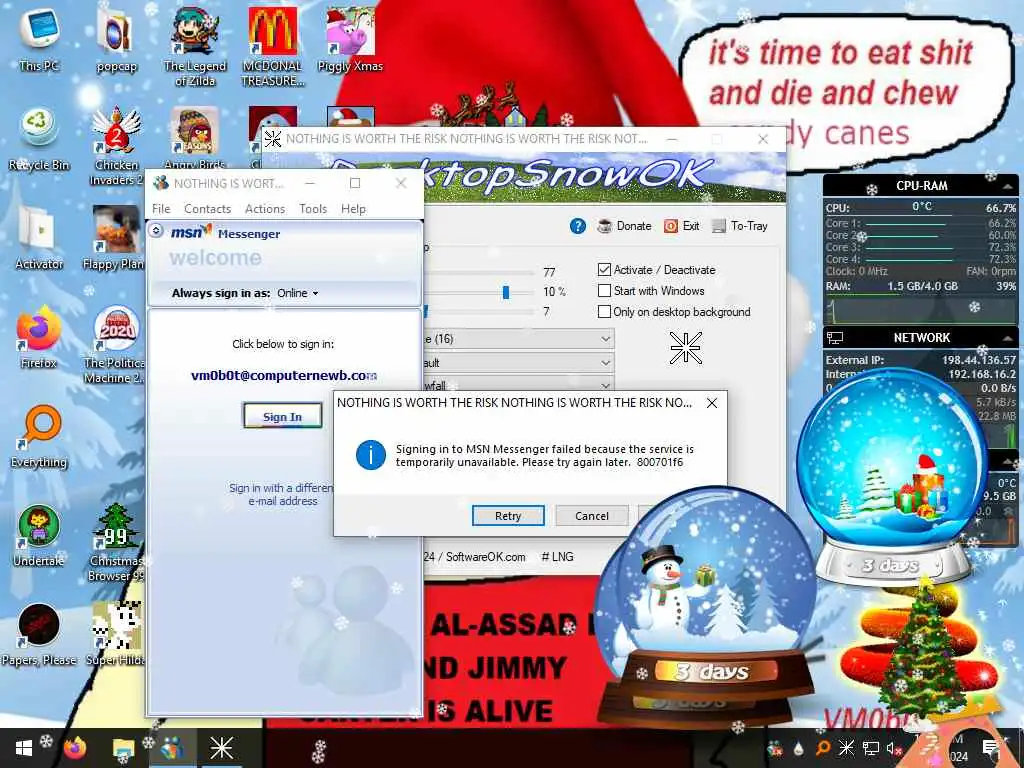The width and height of the screenshot is (1024, 768).
Task: Open the notification center icon
Action: (991, 748)
